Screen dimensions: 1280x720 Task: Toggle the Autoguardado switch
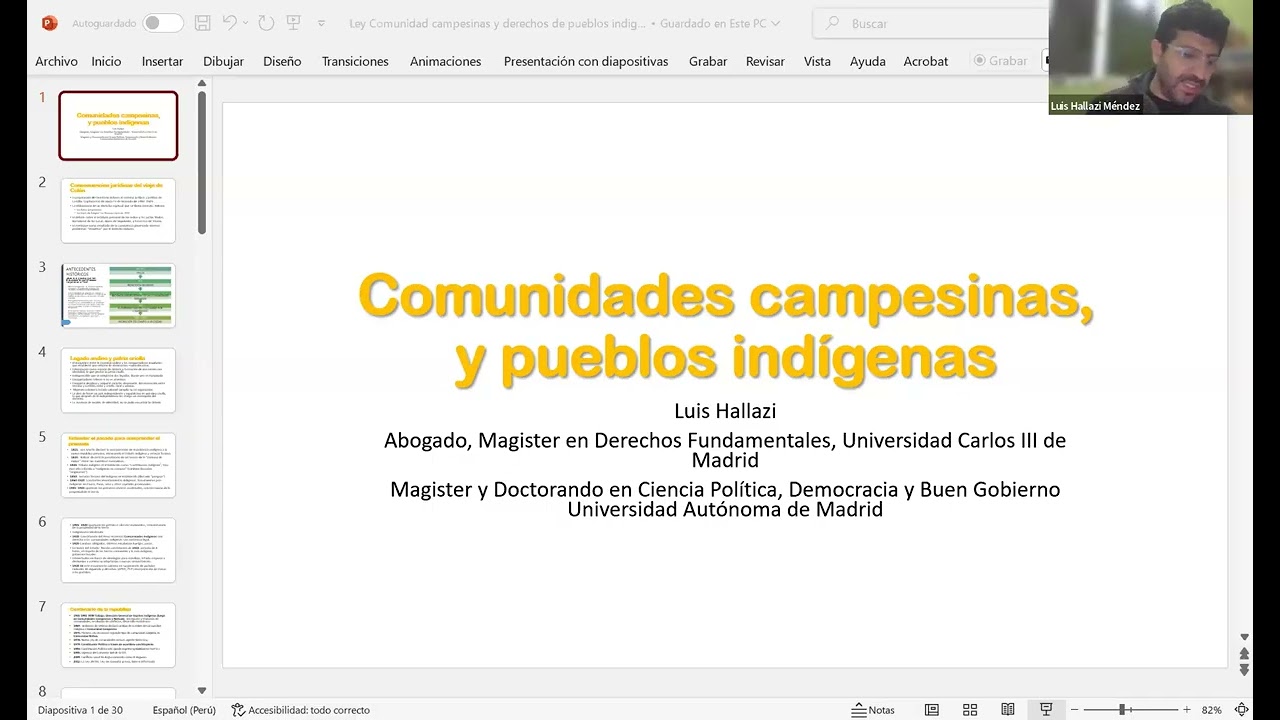pyautogui.click(x=163, y=23)
